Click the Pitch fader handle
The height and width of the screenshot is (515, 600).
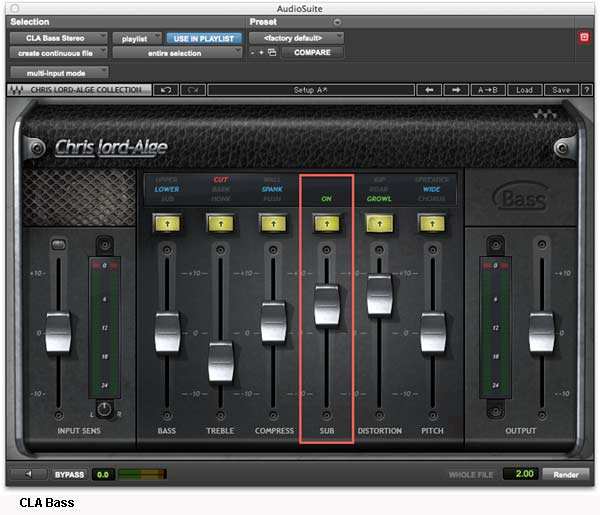[x=433, y=332]
